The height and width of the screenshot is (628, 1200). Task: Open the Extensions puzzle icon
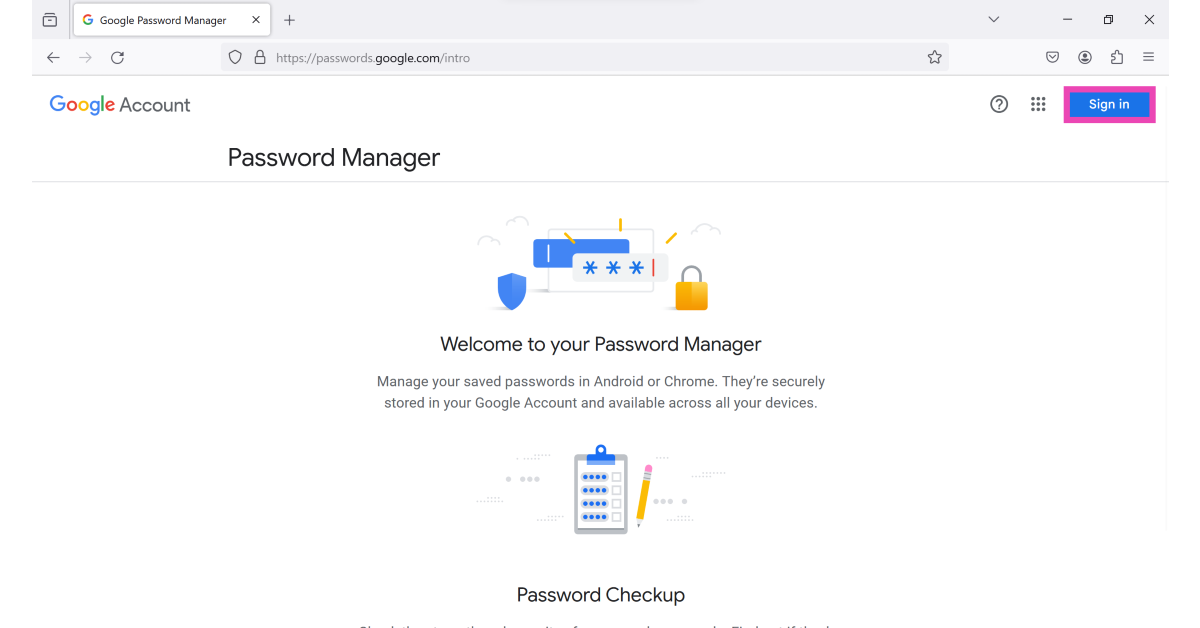coord(1117,58)
